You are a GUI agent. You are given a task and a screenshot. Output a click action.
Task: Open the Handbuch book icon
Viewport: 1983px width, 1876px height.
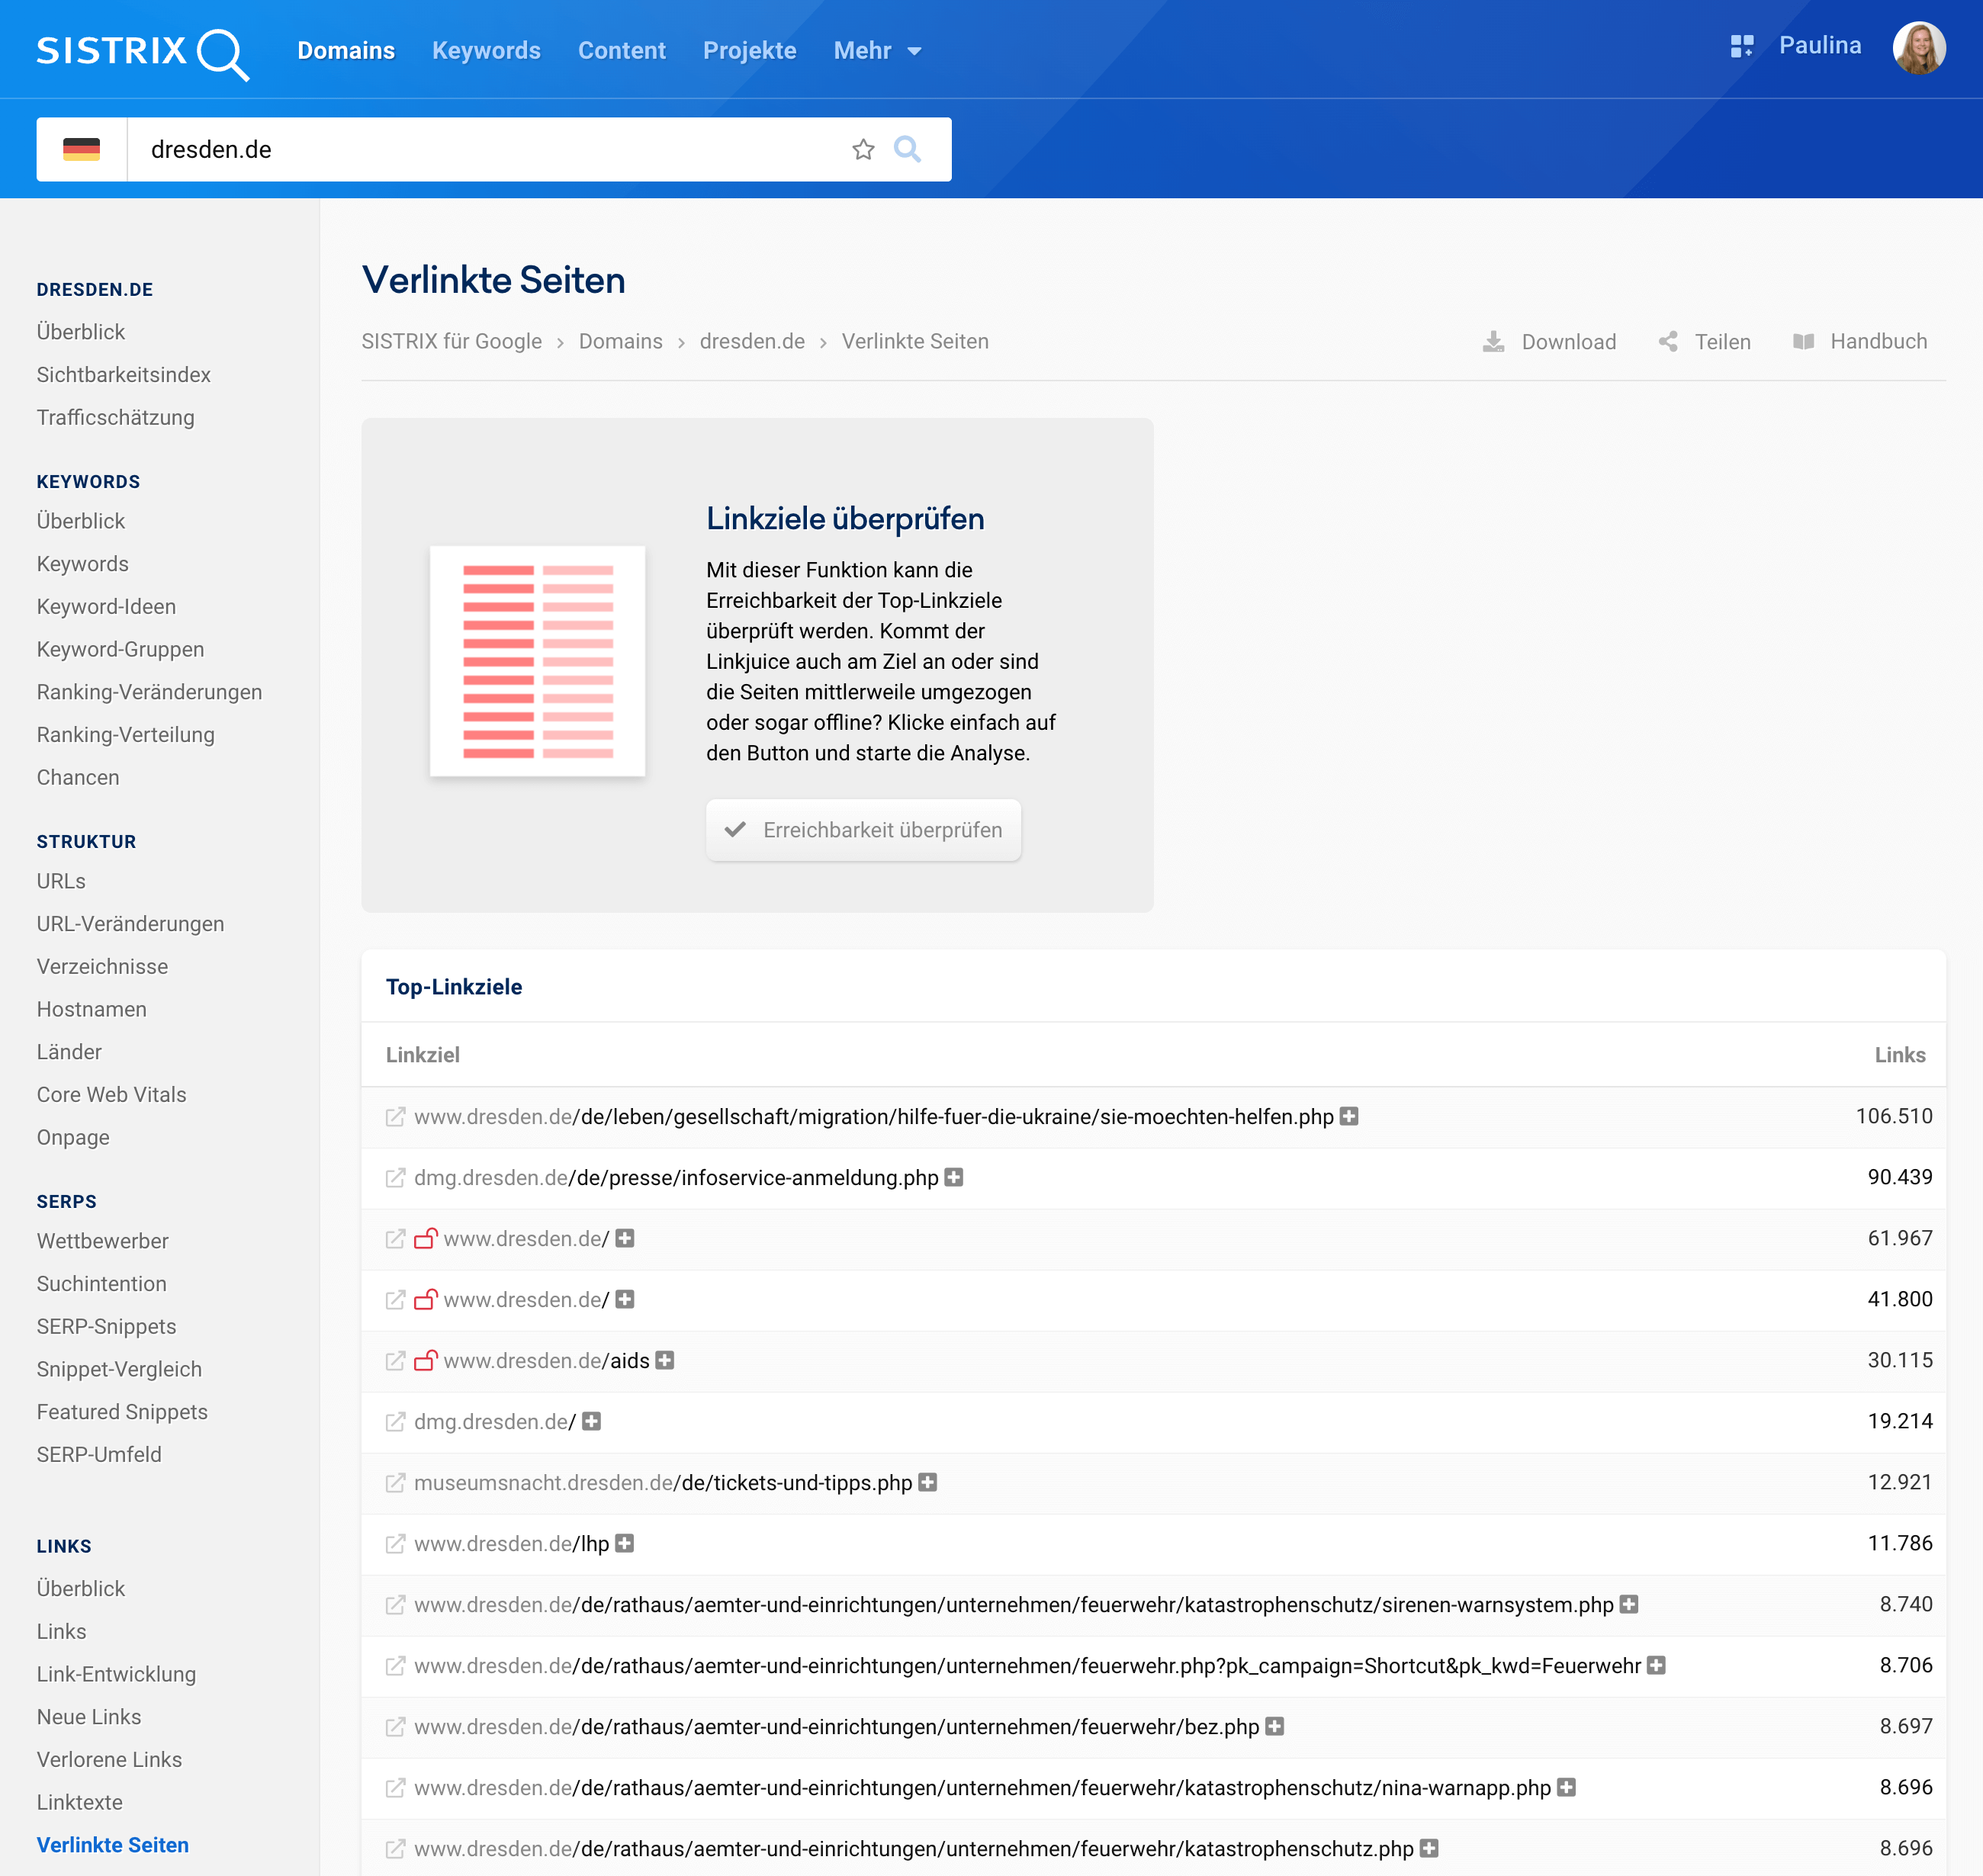coord(1803,342)
